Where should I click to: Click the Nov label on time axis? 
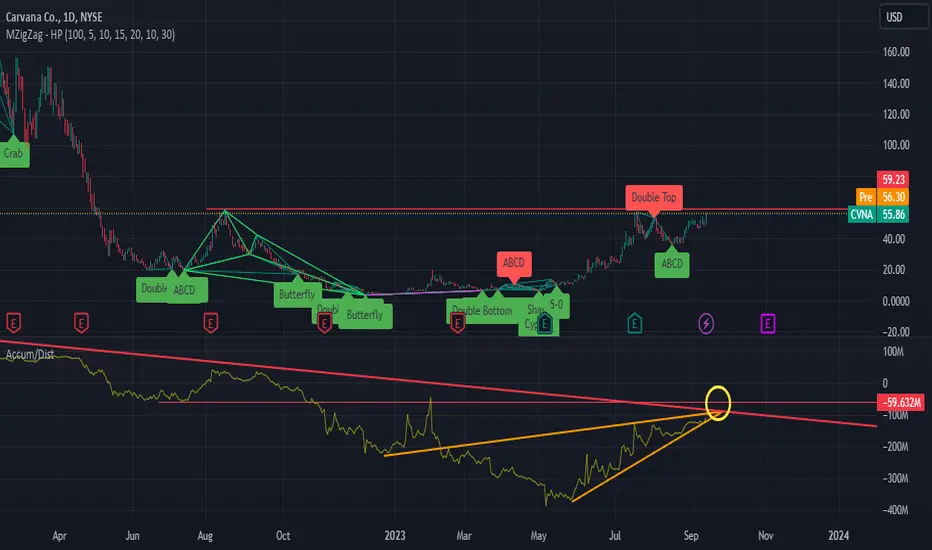pyautogui.click(x=766, y=536)
